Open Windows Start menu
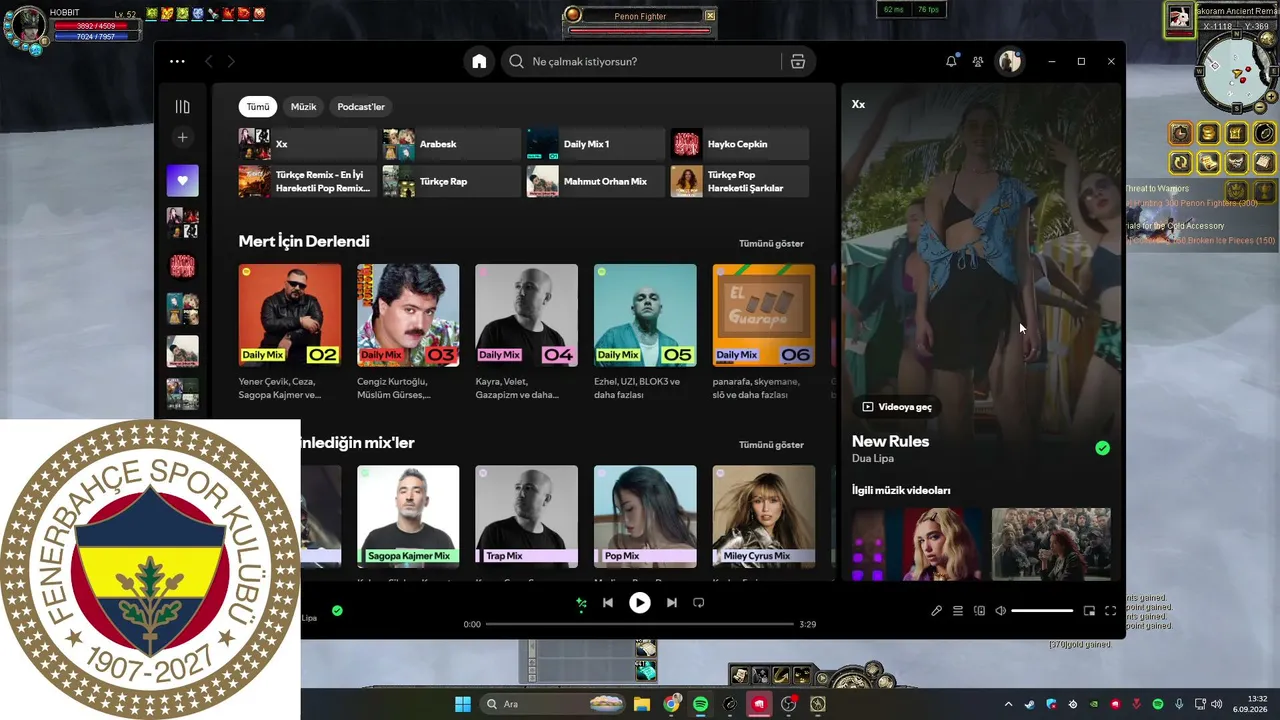Viewport: 1280px width, 720px height. 463,704
